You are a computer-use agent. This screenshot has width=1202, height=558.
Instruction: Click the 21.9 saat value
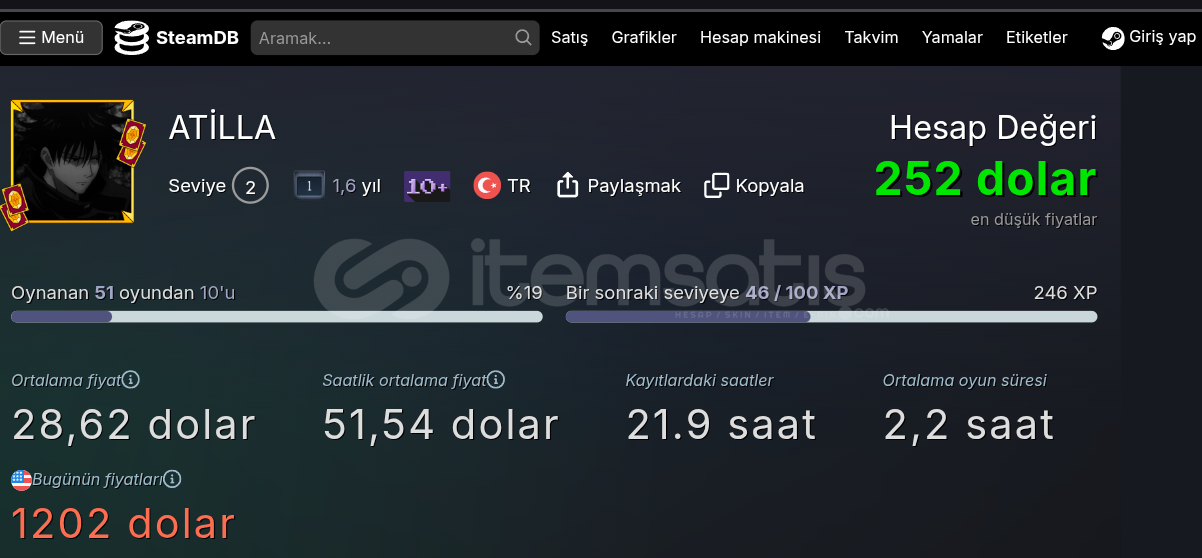(x=721, y=425)
